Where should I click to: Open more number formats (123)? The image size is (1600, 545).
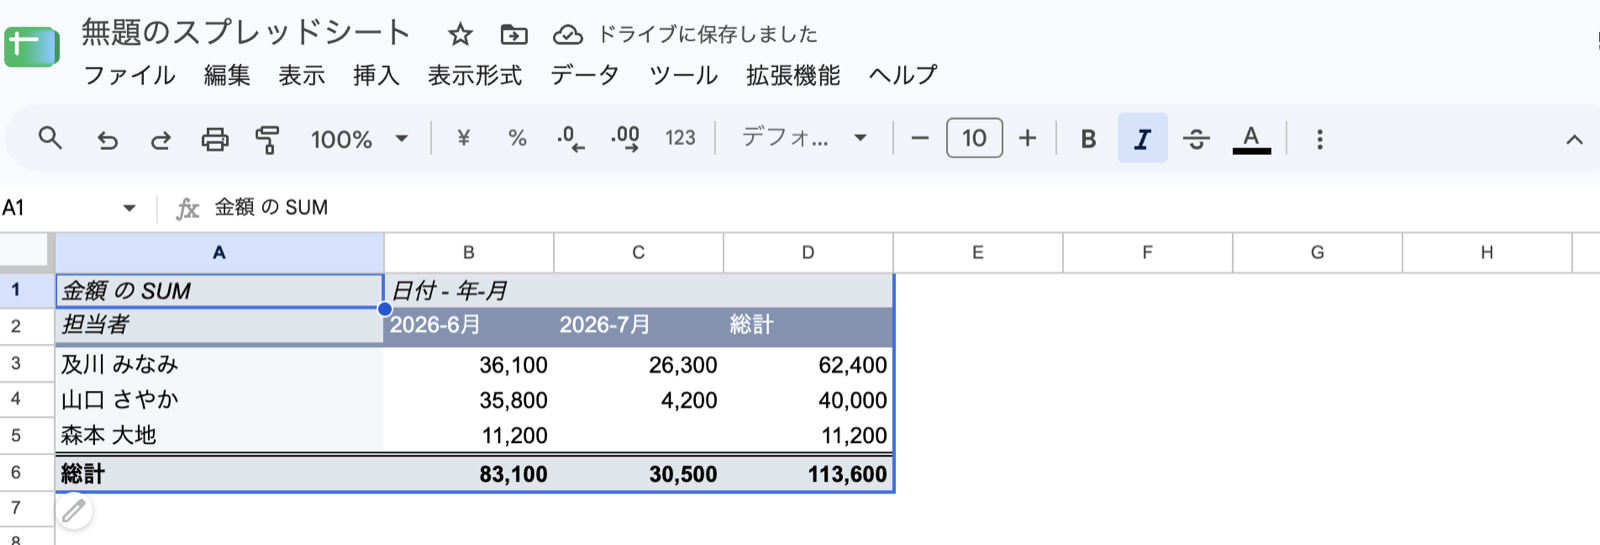click(680, 138)
